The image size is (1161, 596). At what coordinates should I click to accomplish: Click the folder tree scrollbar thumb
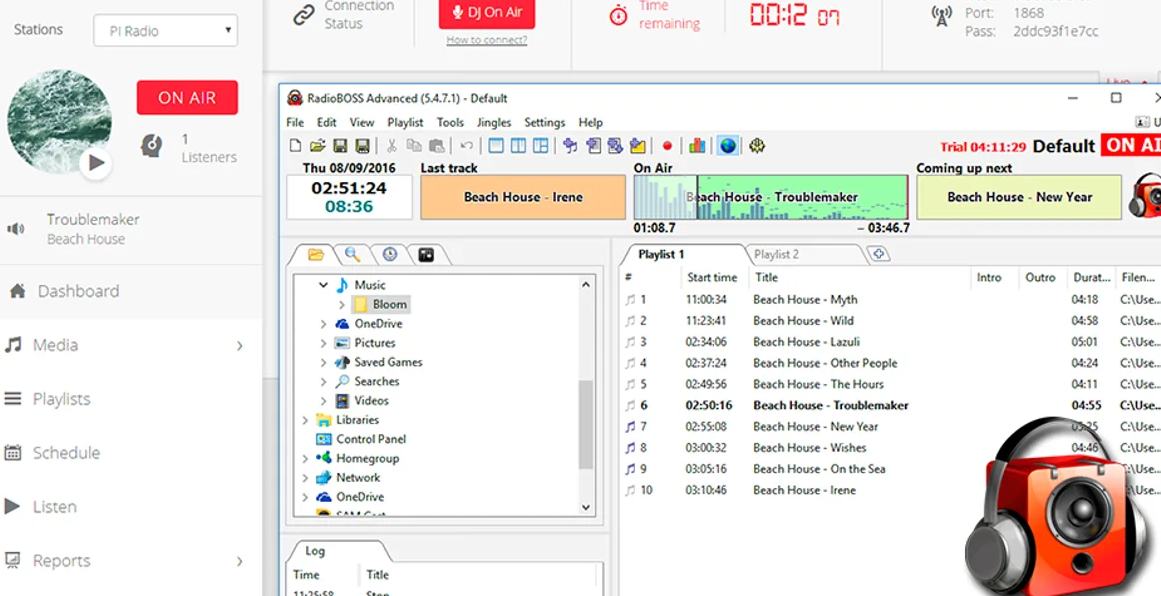click(x=586, y=425)
